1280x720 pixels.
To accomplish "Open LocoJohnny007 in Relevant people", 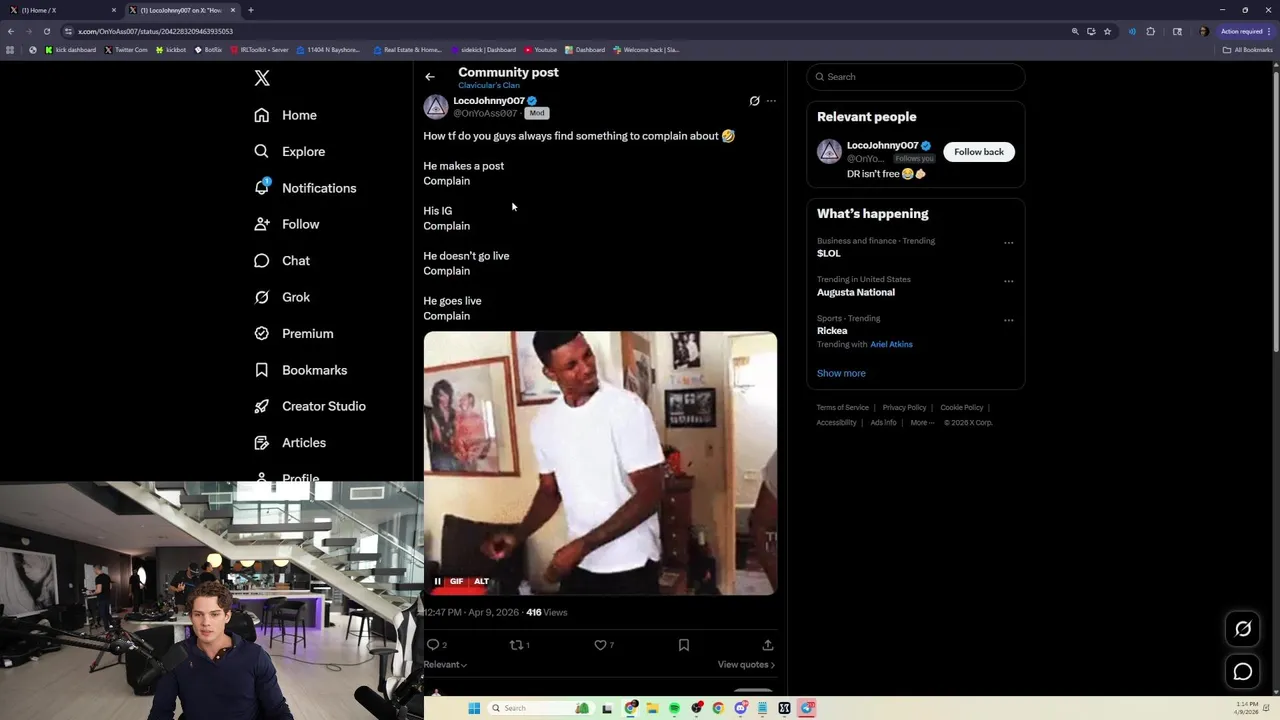I will 882,146.
